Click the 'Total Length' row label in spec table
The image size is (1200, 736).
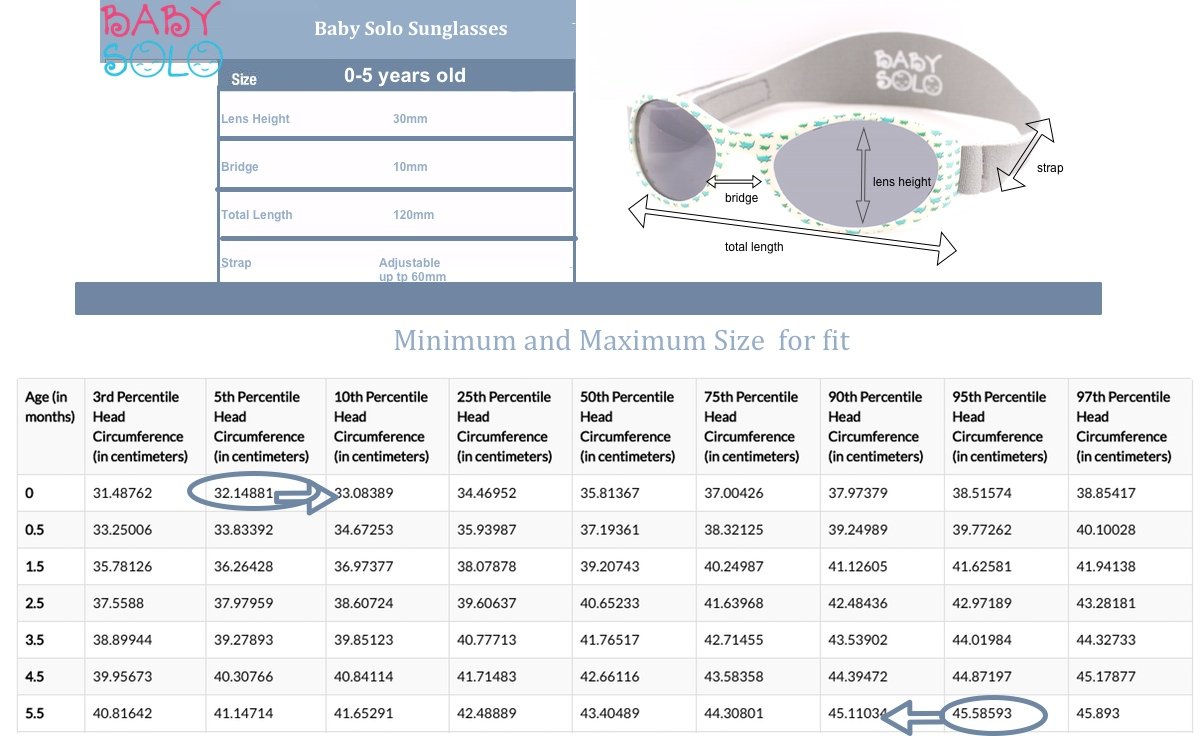coord(257,215)
